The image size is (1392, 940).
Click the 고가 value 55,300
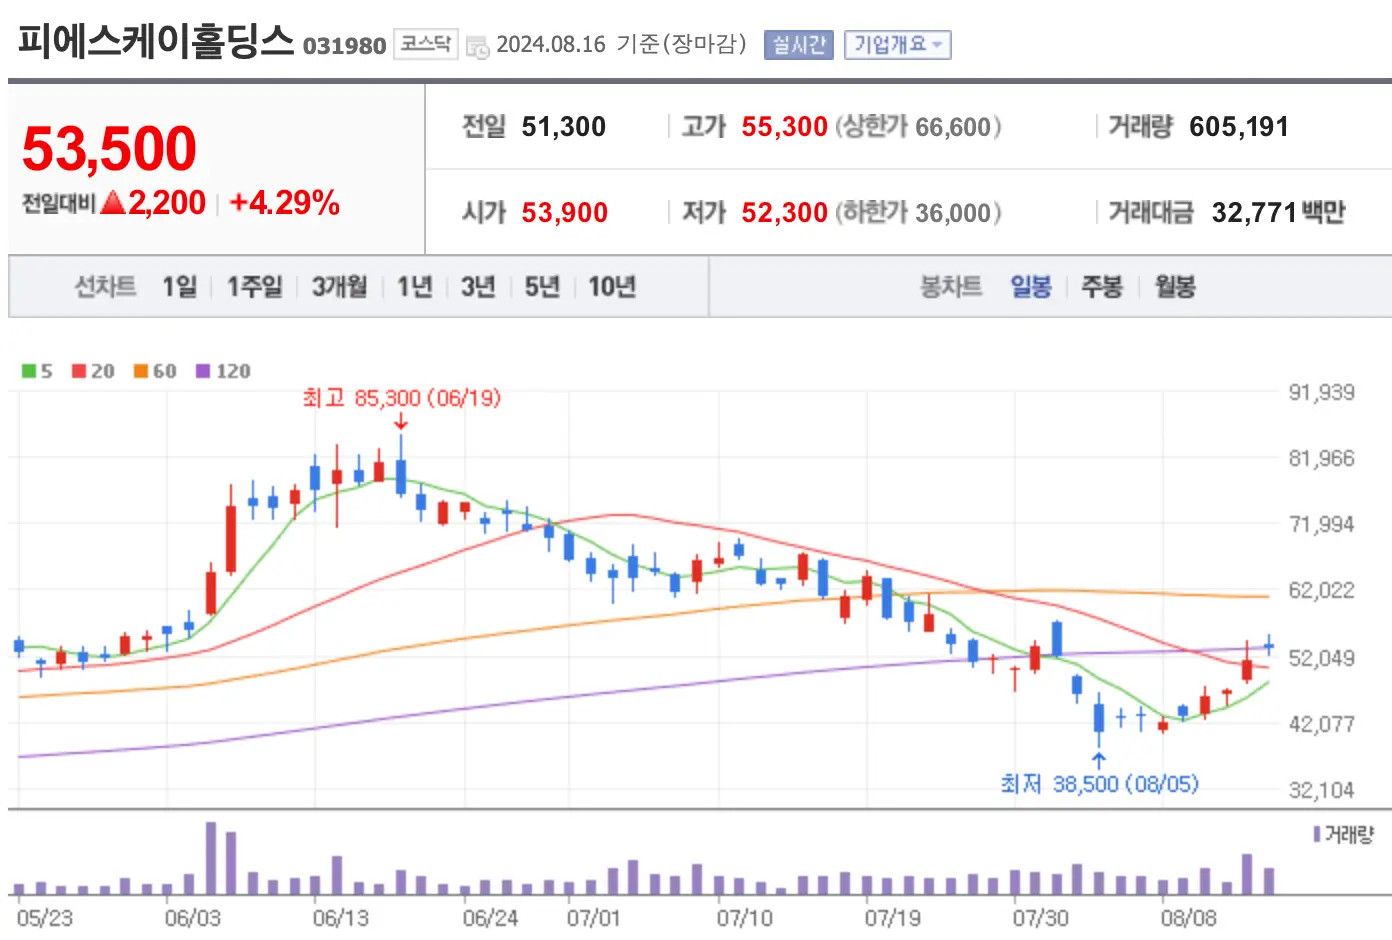click(x=784, y=127)
